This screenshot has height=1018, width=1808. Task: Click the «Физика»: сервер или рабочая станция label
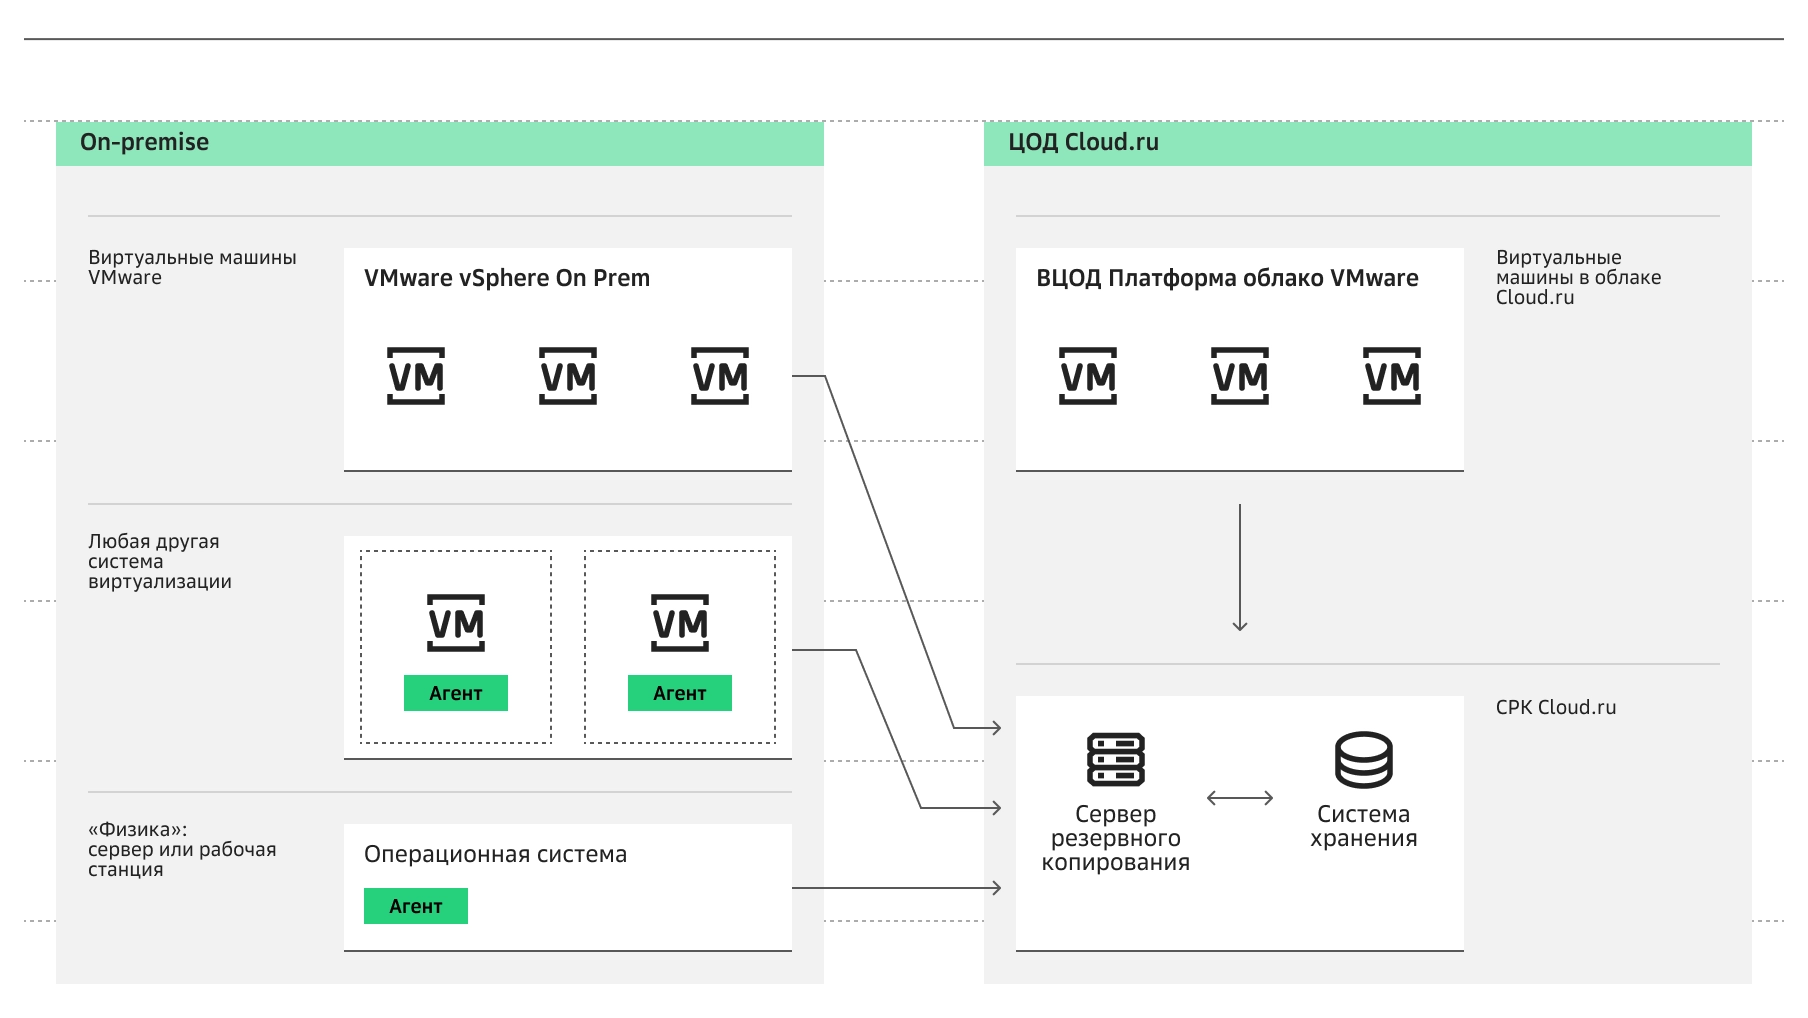click(x=182, y=849)
